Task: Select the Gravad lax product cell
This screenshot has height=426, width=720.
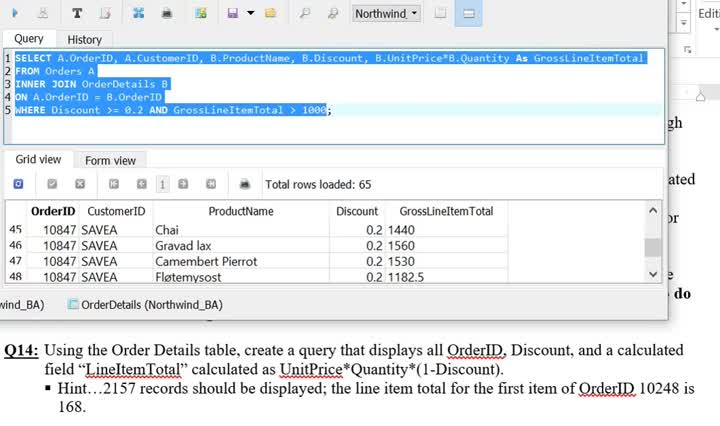Action: [241, 246]
